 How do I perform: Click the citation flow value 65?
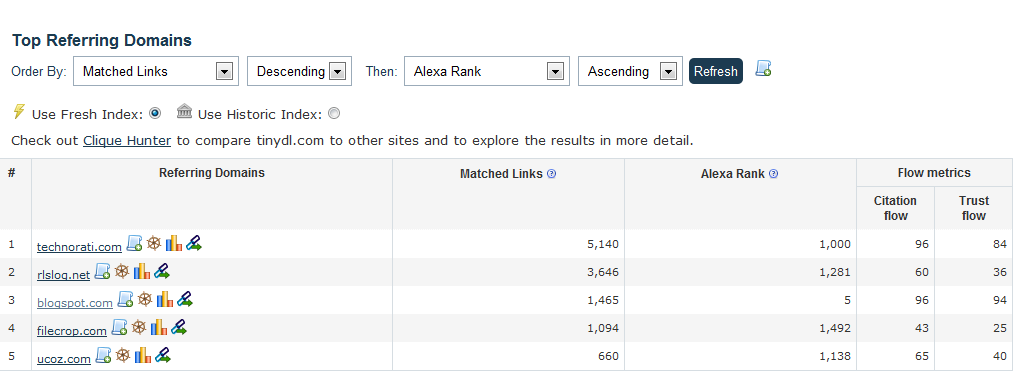(922, 356)
